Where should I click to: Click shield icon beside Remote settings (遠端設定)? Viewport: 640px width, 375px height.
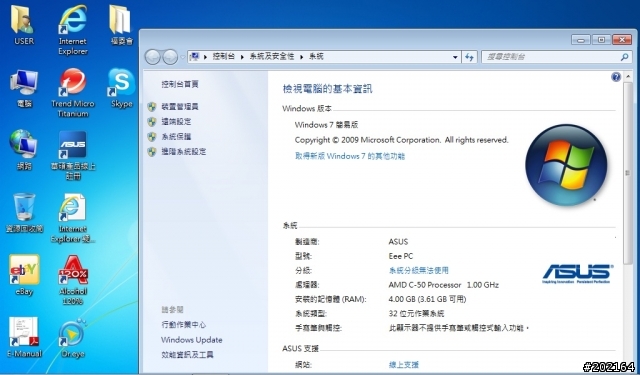[152, 122]
